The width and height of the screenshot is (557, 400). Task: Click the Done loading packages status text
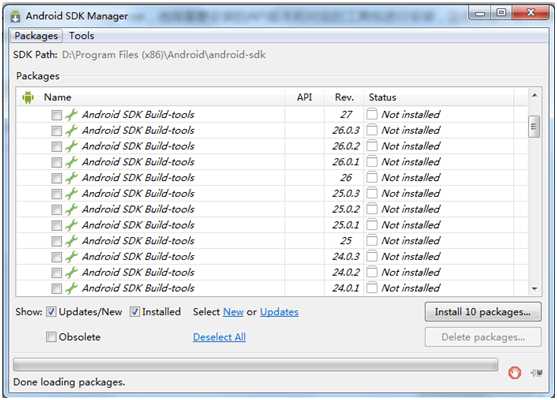69,382
